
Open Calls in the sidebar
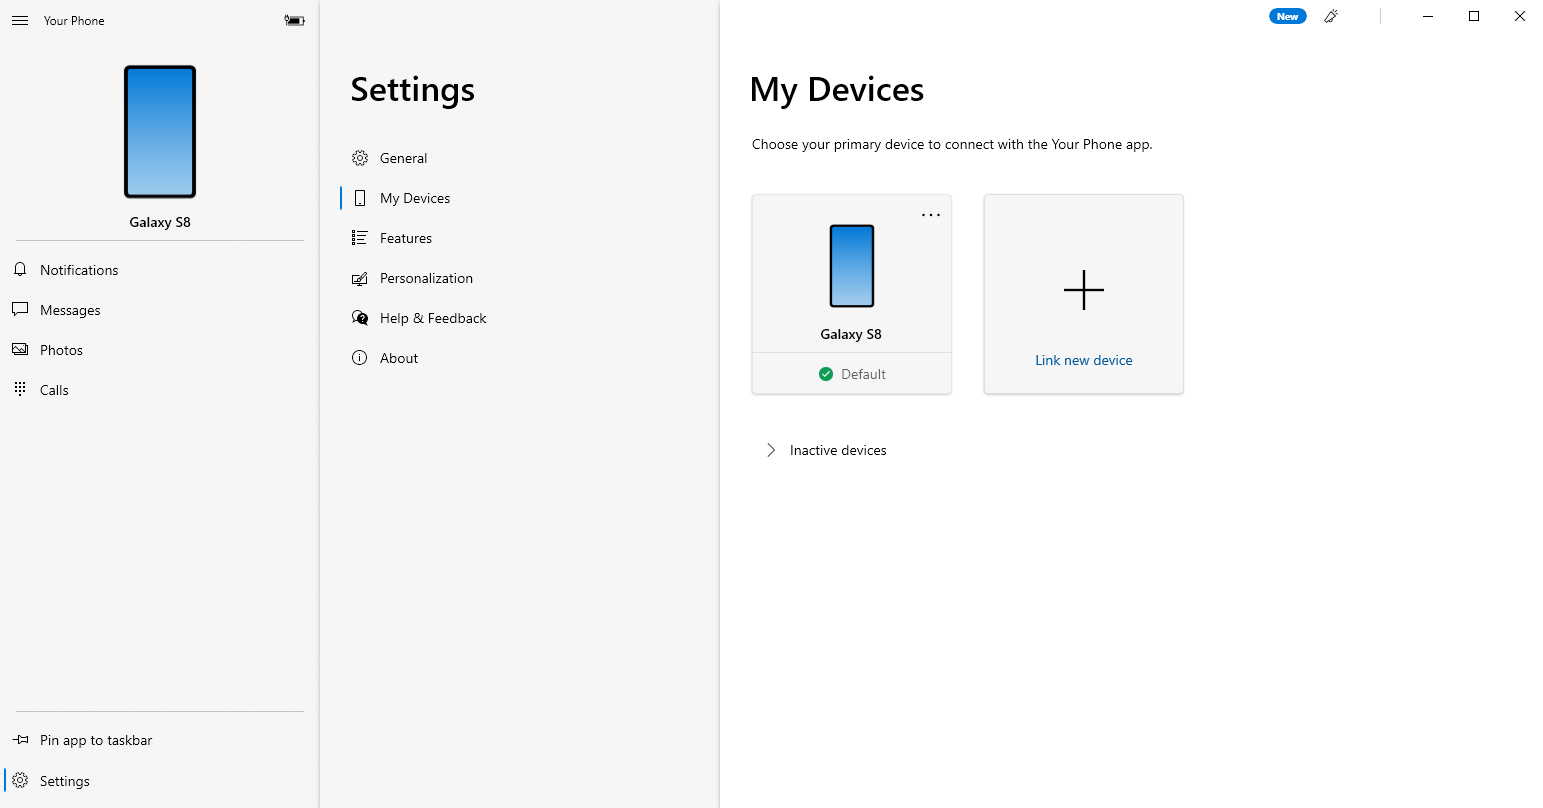pos(160,390)
